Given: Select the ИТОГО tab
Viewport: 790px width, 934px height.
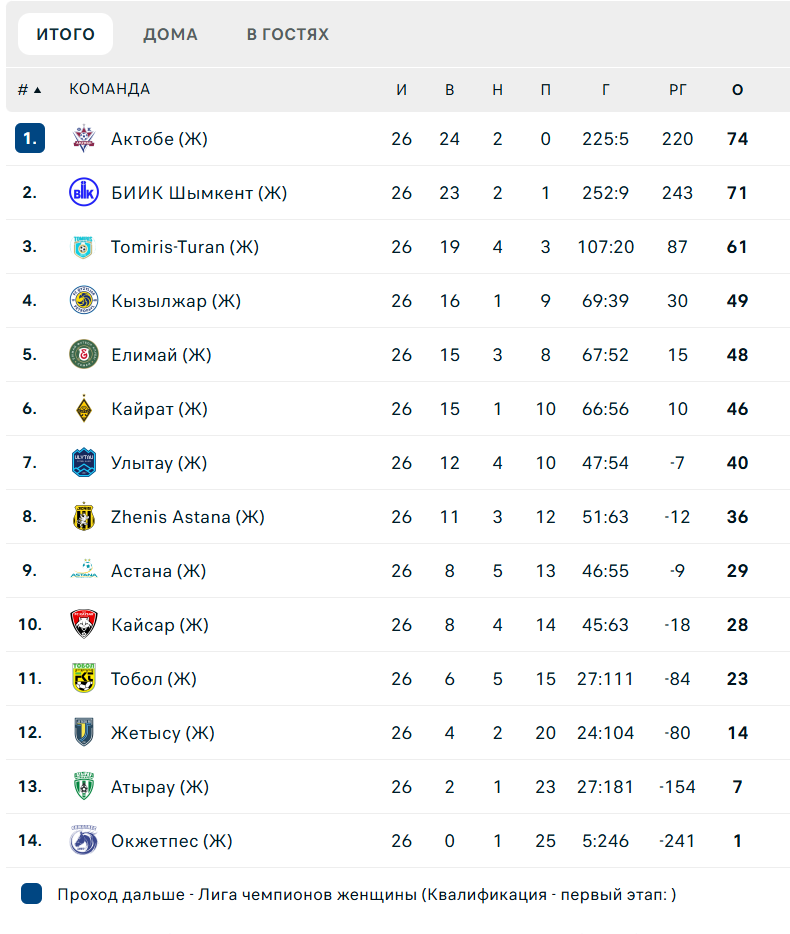Looking at the screenshot, I should tap(66, 34).
